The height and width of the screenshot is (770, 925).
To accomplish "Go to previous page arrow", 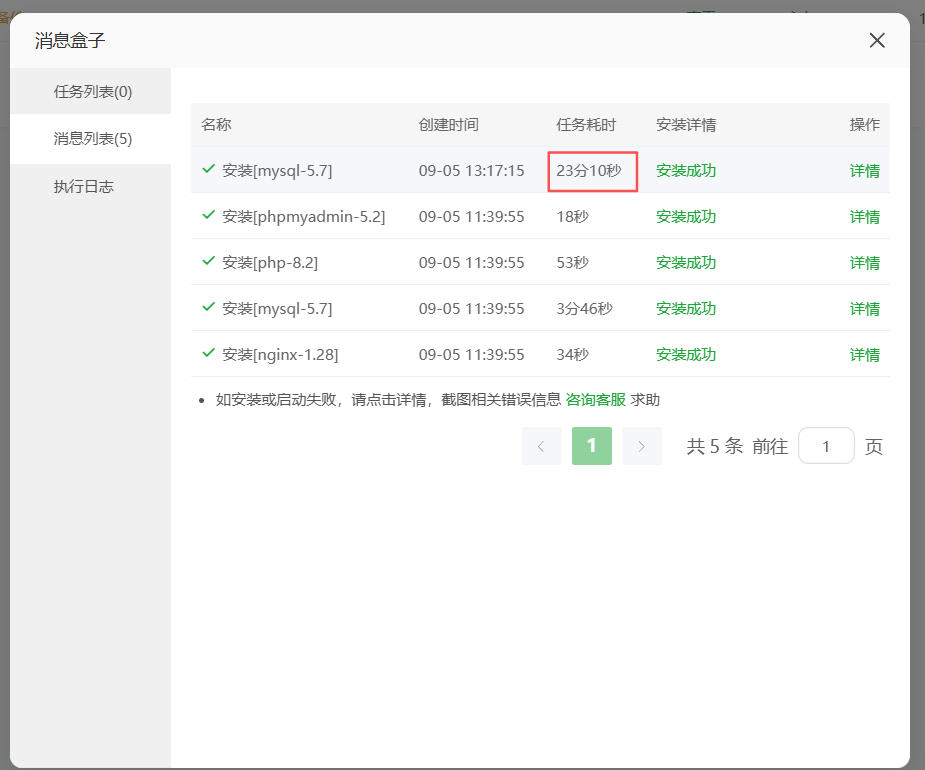I will (x=541, y=446).
